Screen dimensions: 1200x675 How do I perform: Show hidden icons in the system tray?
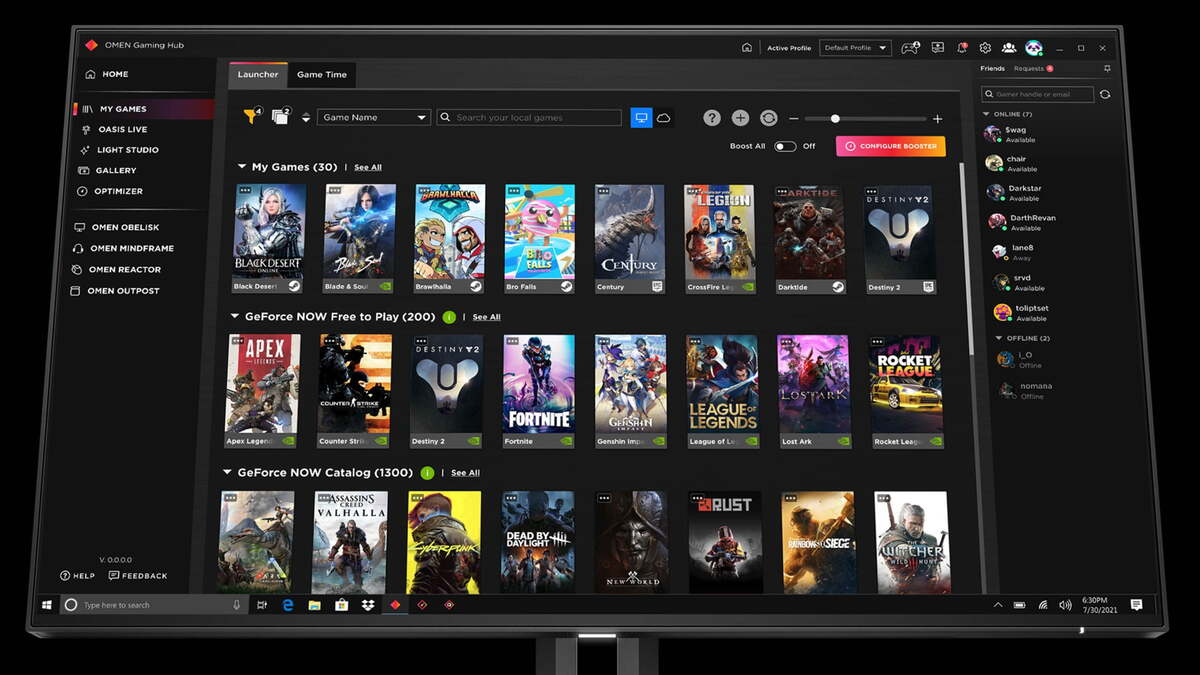997,605
